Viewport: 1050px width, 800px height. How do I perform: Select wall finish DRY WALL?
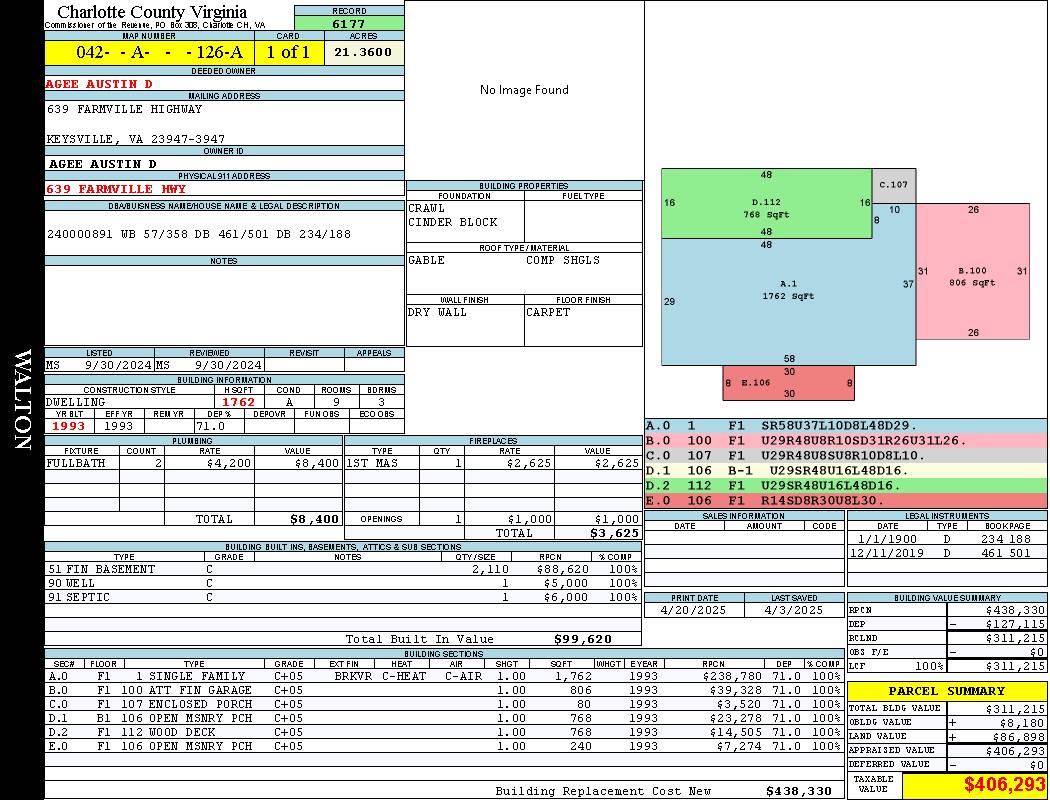click(437, 312)
